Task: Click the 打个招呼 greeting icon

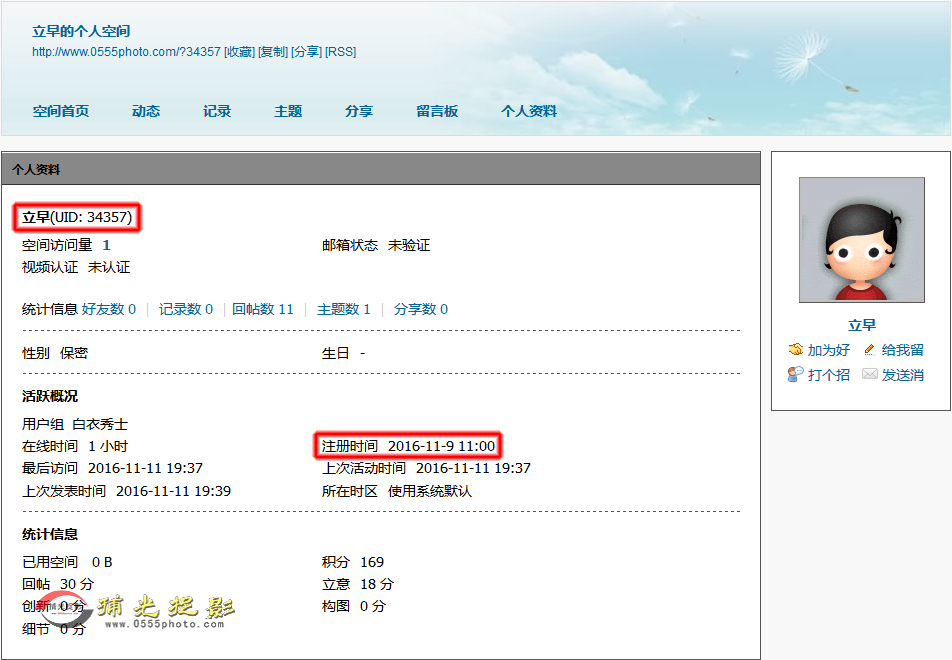Action: (x=796, y=374)
